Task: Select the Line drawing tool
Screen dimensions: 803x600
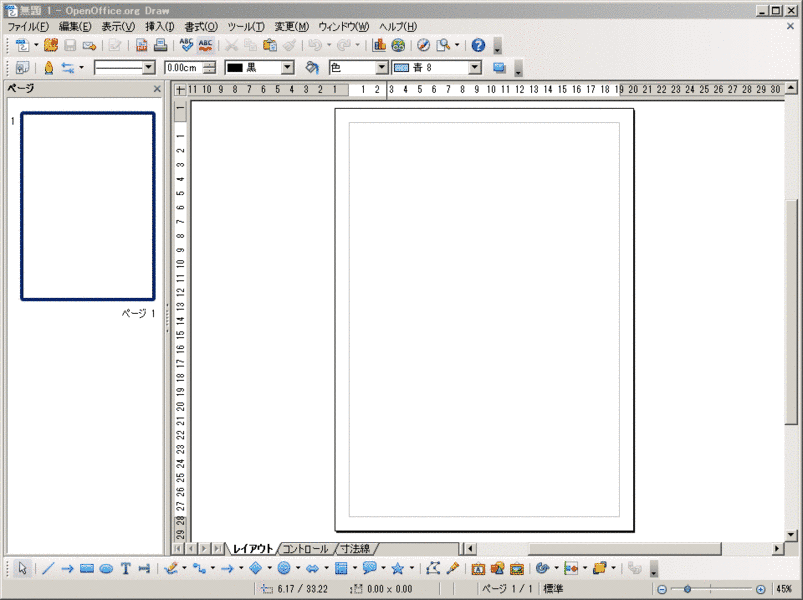Action: coord(48,568)
